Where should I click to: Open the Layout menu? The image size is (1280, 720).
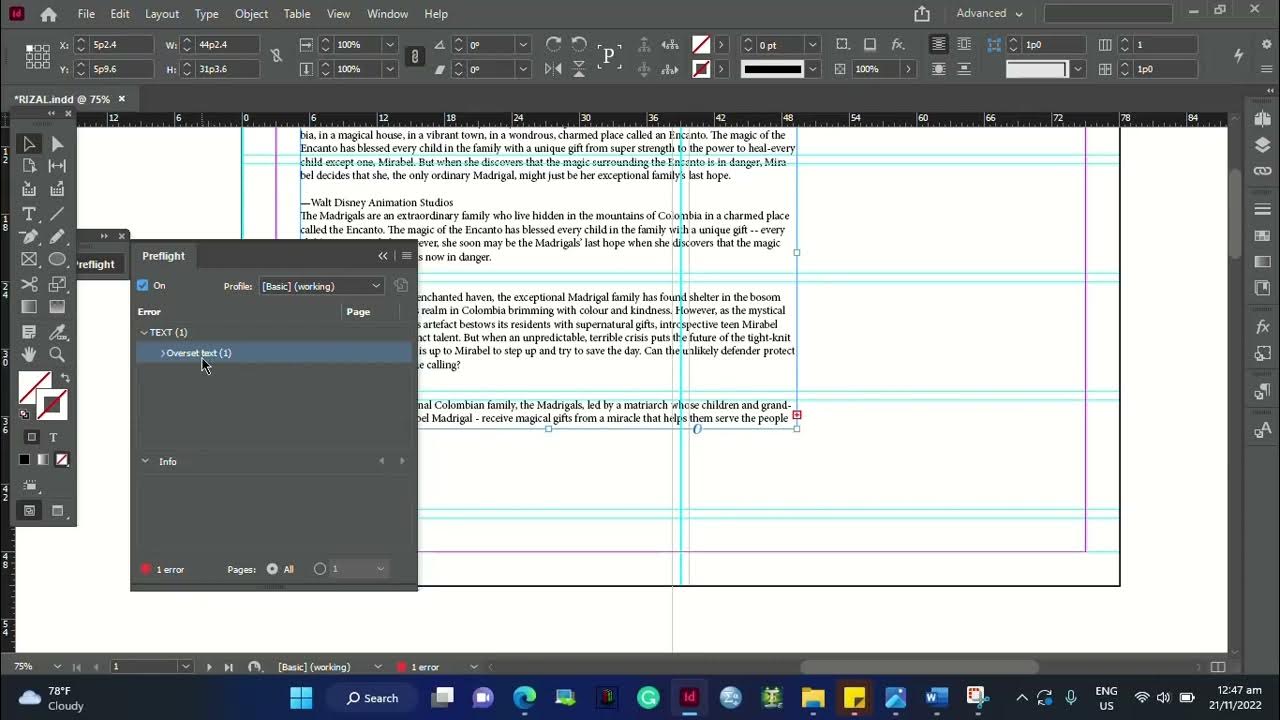click(x=162, y=14)
